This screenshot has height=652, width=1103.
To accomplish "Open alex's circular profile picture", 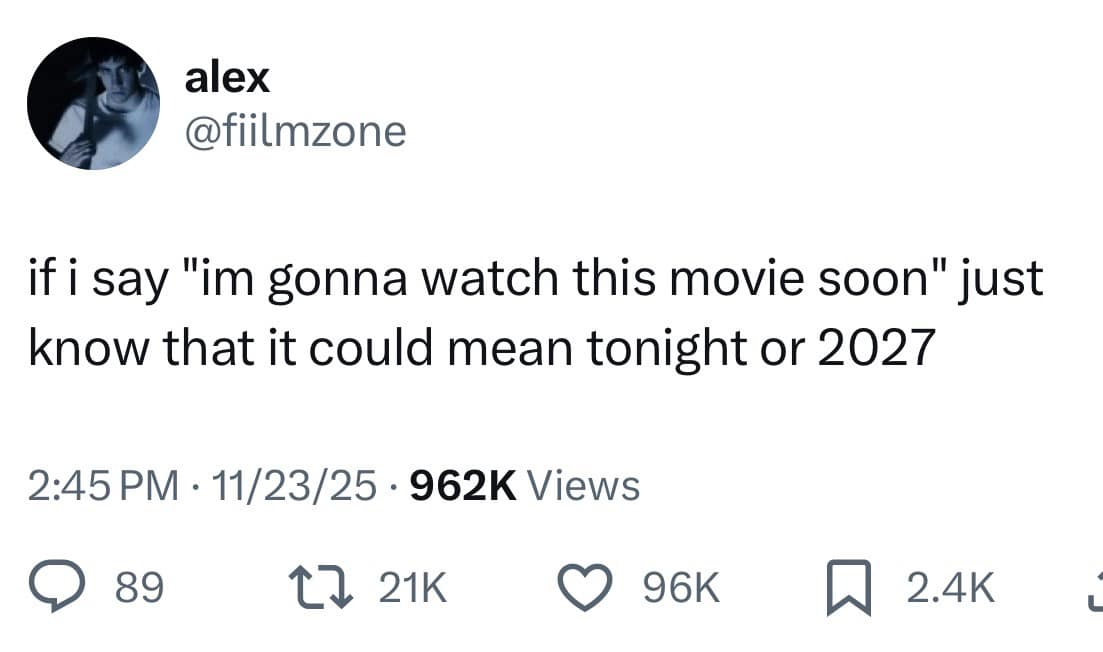I will (94, 103).
